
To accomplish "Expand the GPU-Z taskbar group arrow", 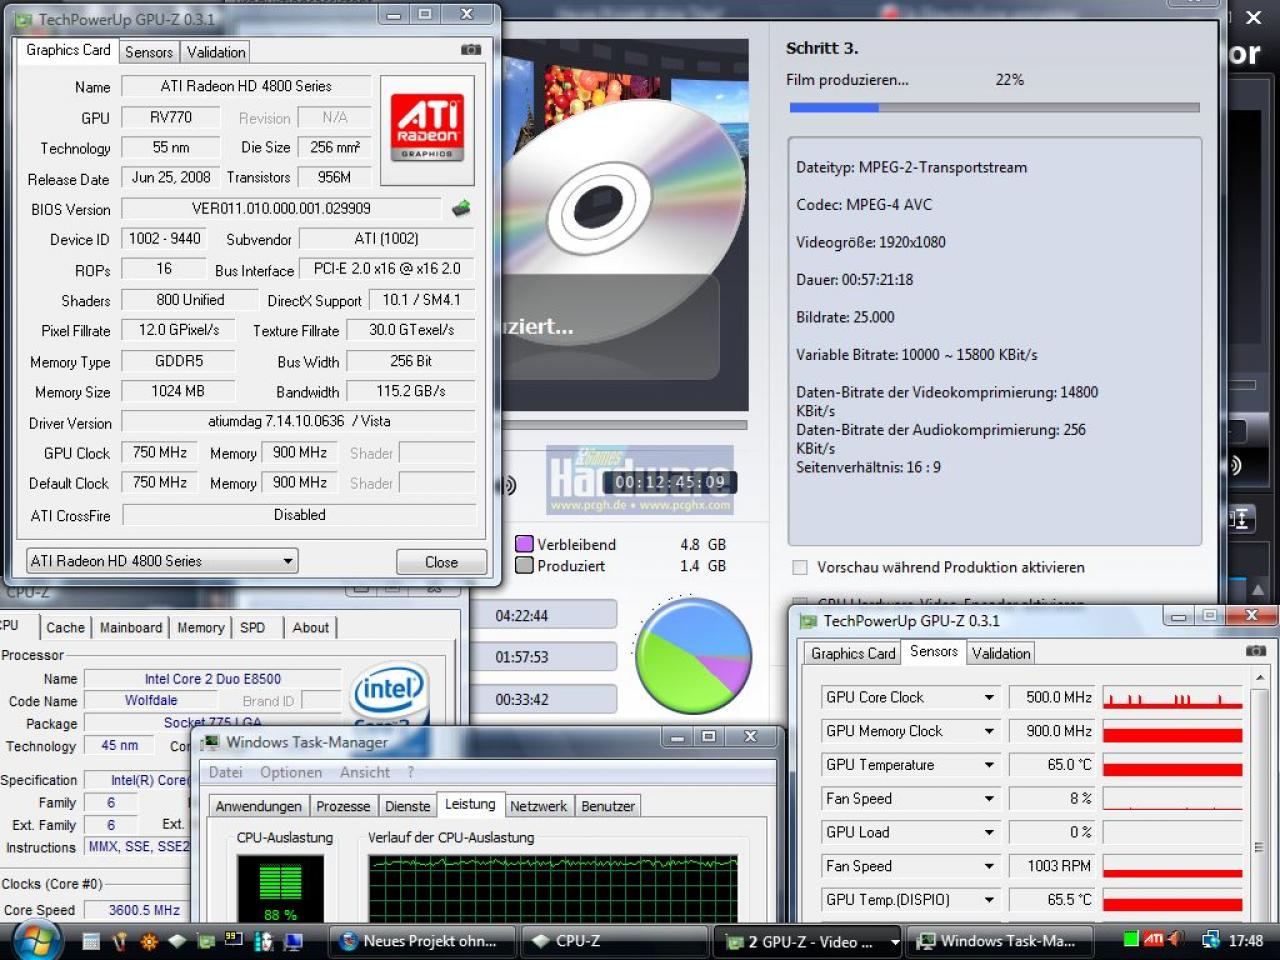I will tap(895, 942).
